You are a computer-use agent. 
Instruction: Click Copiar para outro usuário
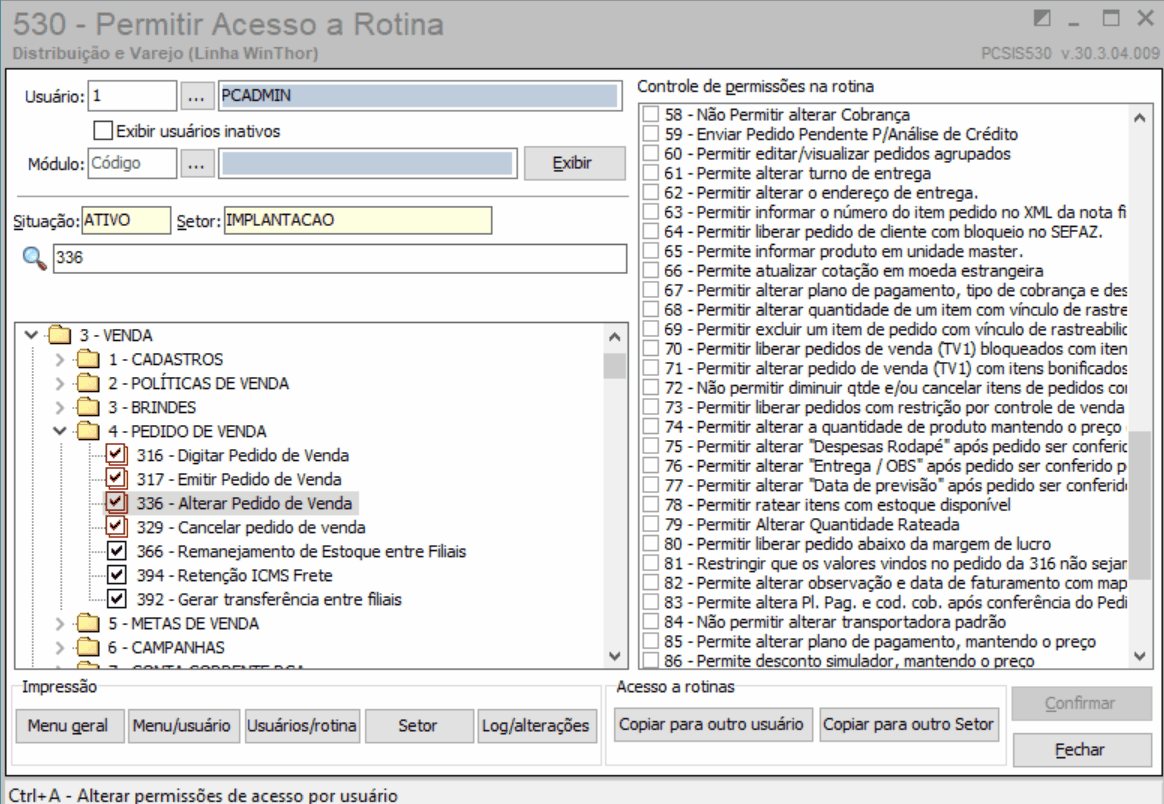(712, 724)
